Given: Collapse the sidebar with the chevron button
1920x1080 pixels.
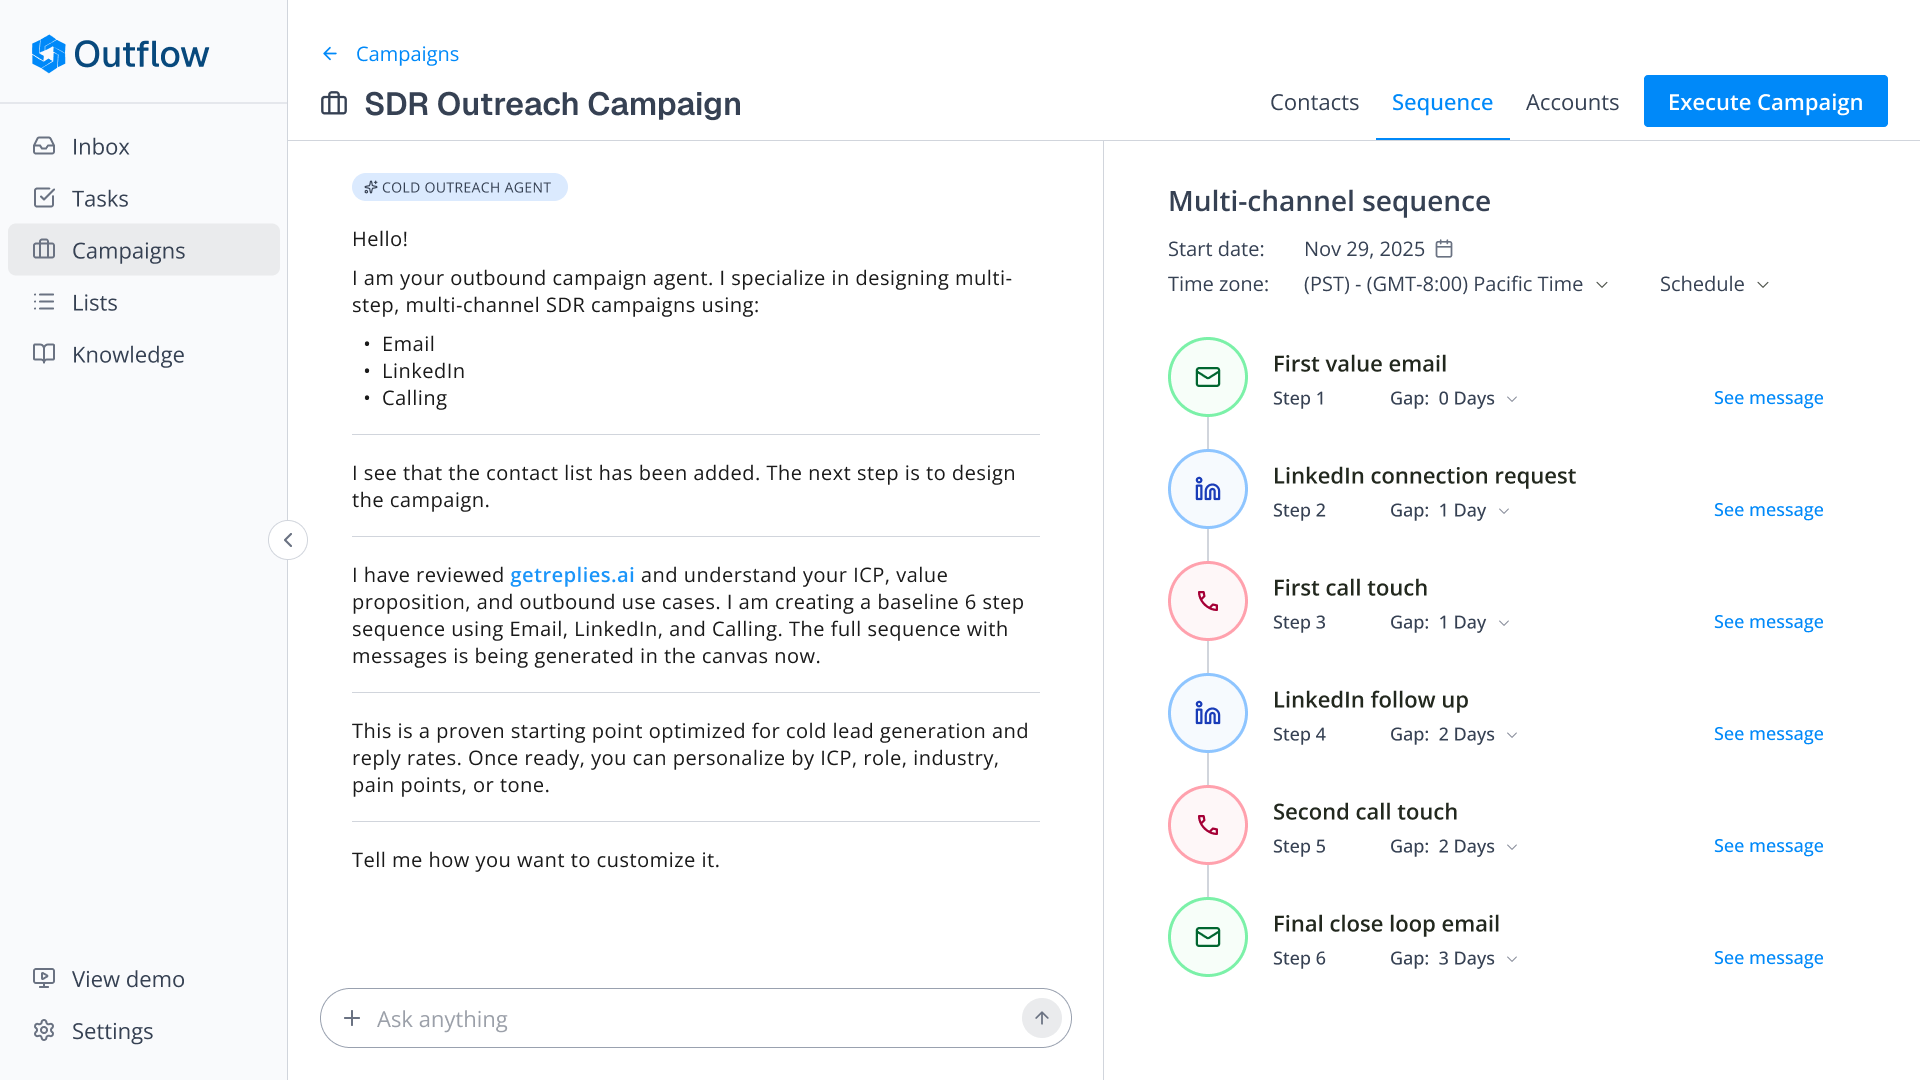Looking at the screenshot, I should point(288,540).
